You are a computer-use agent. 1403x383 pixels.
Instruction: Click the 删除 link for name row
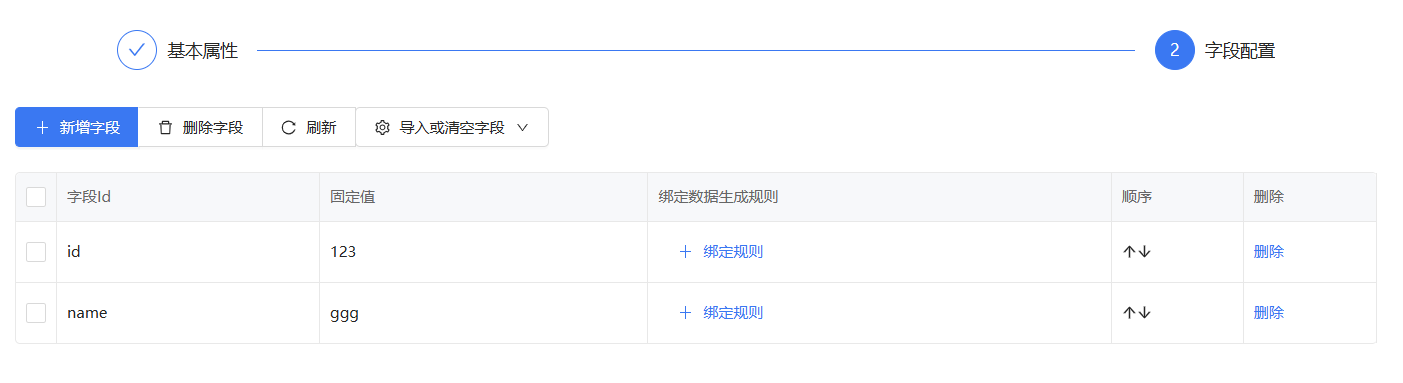1269,313
